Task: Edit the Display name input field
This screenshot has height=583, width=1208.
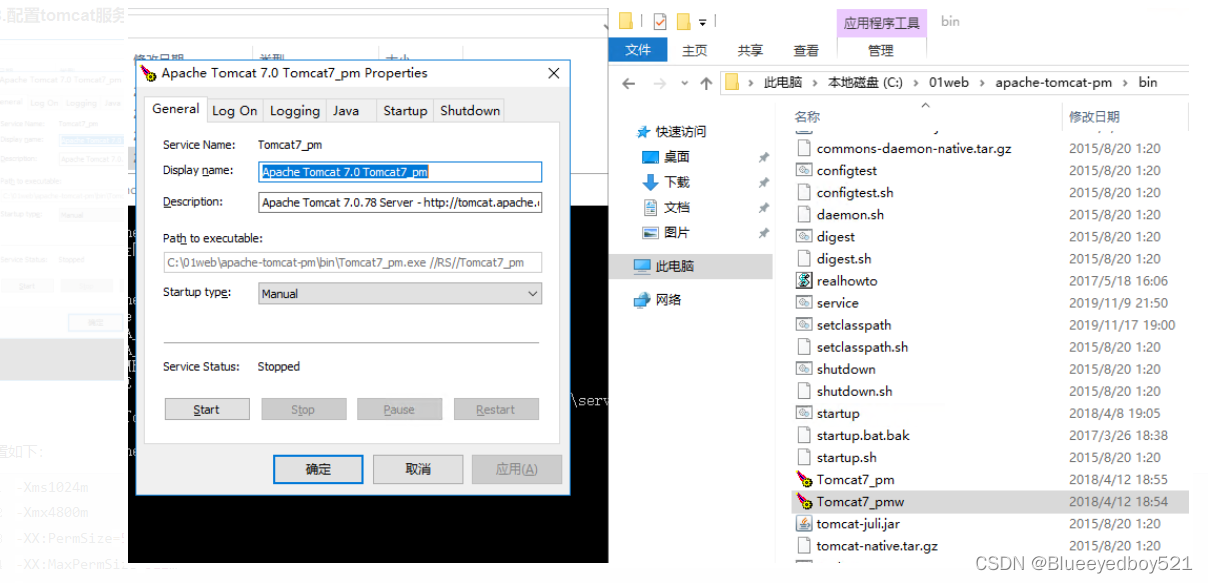Action: tap(399, 172)
